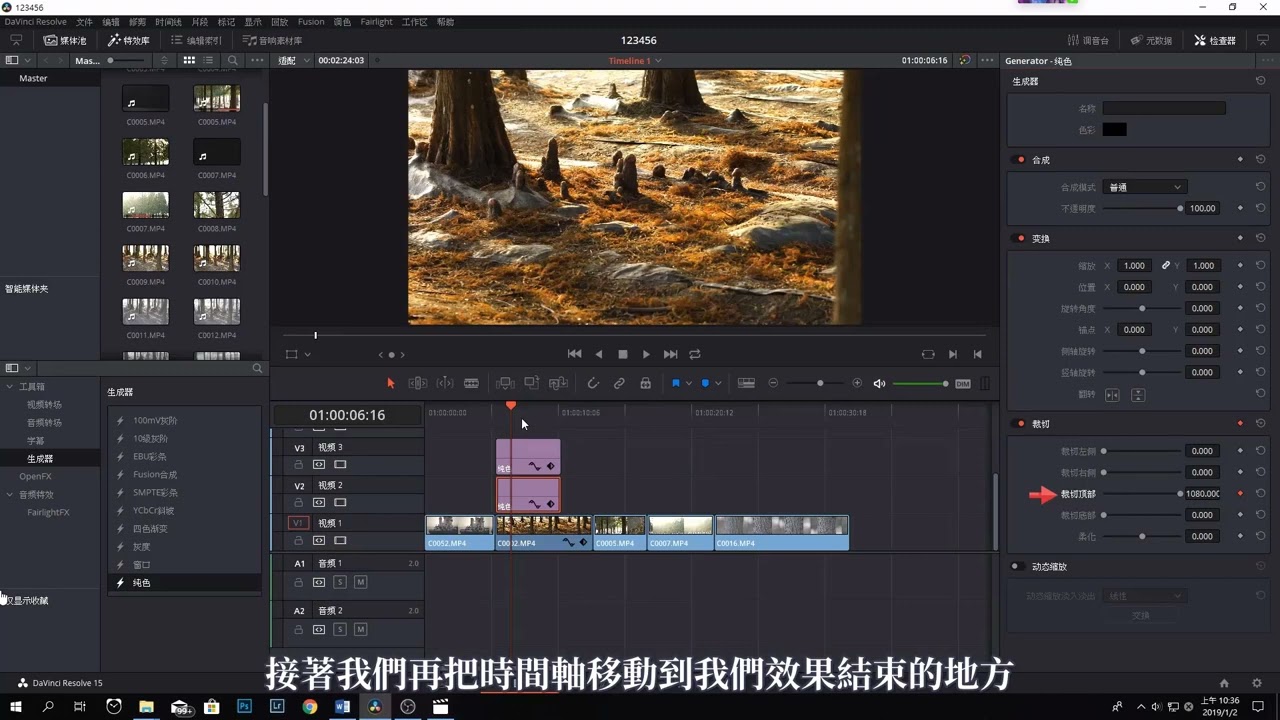Toggle the 合成 section enable dot
This screenshot has height=720, width=1280.
click(x=1020, y=160)
